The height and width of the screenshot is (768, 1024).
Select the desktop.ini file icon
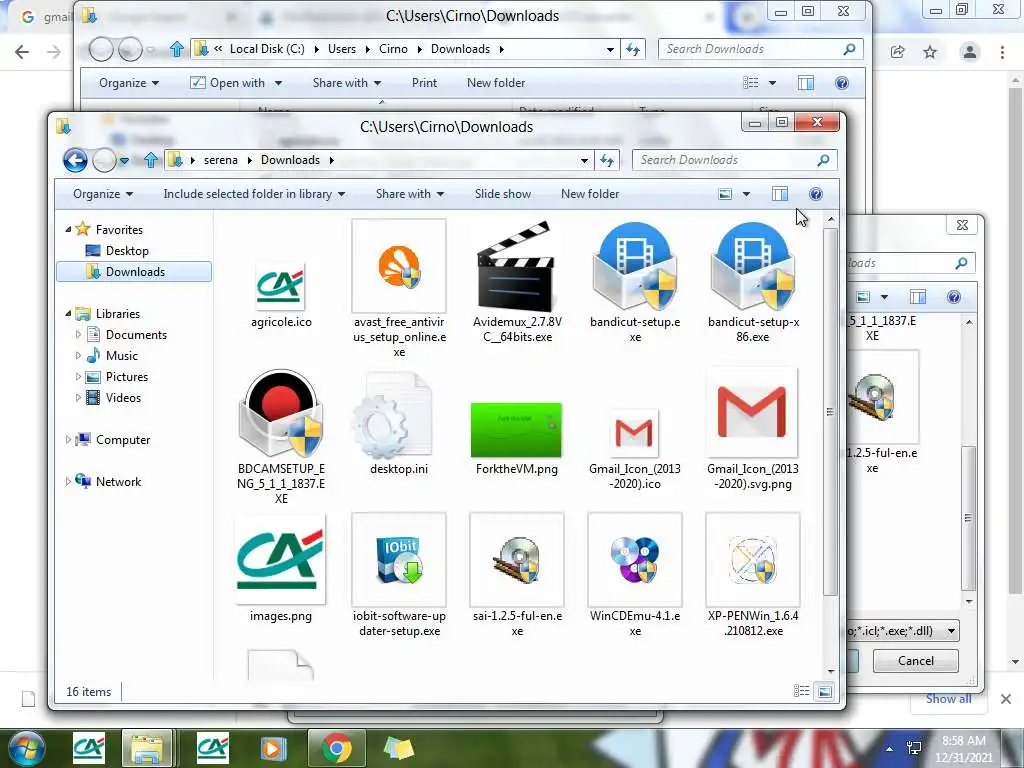point(392,415)
